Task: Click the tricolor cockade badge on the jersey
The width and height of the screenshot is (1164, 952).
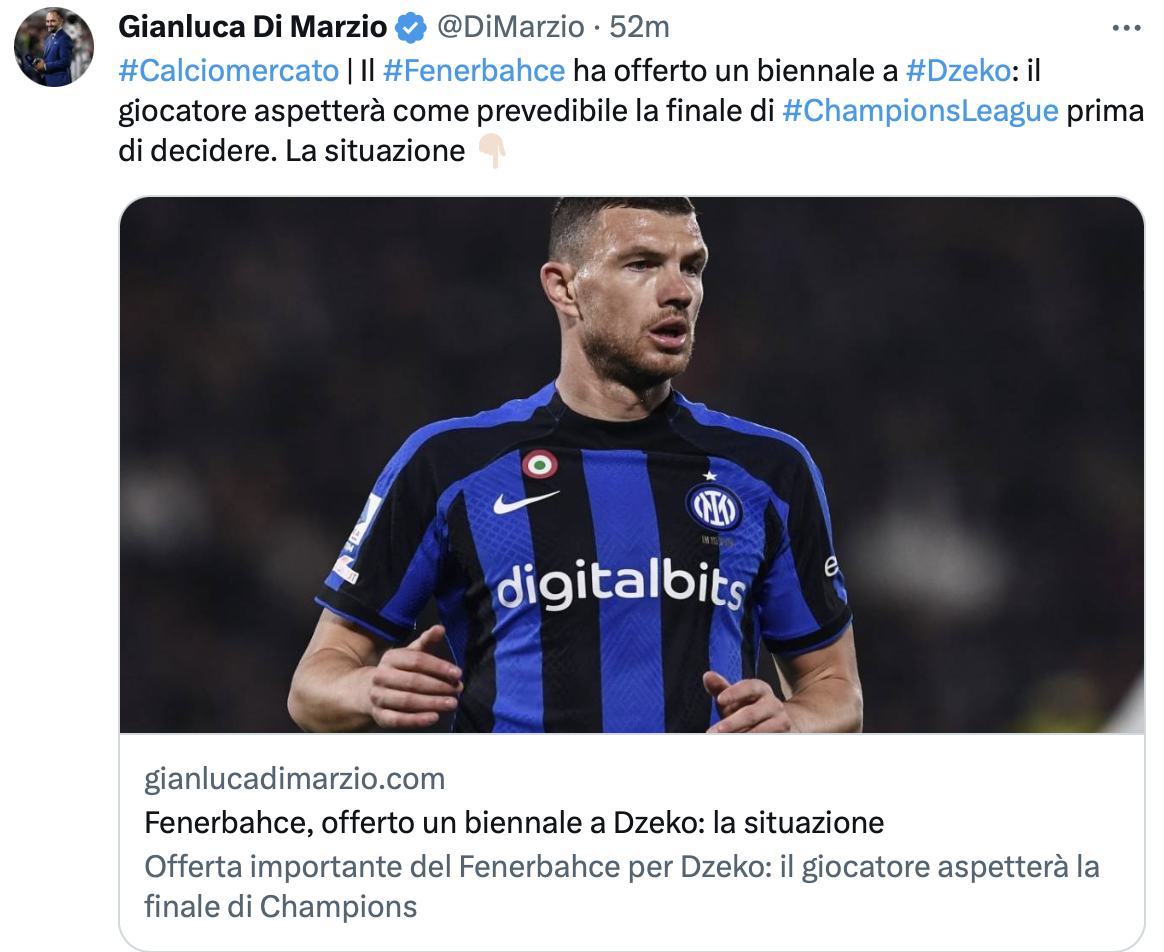Action: pyautogui.click(x=540, y=464)
